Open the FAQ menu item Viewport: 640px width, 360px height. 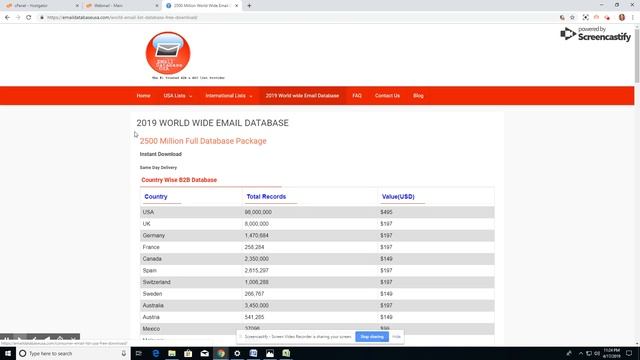click(357, 96)
